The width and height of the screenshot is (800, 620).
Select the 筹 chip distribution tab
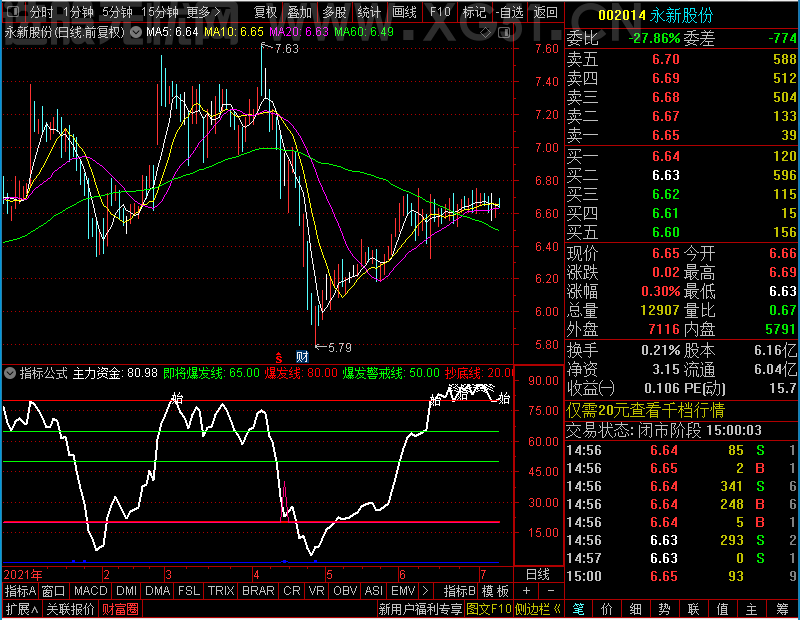(782, 609)
